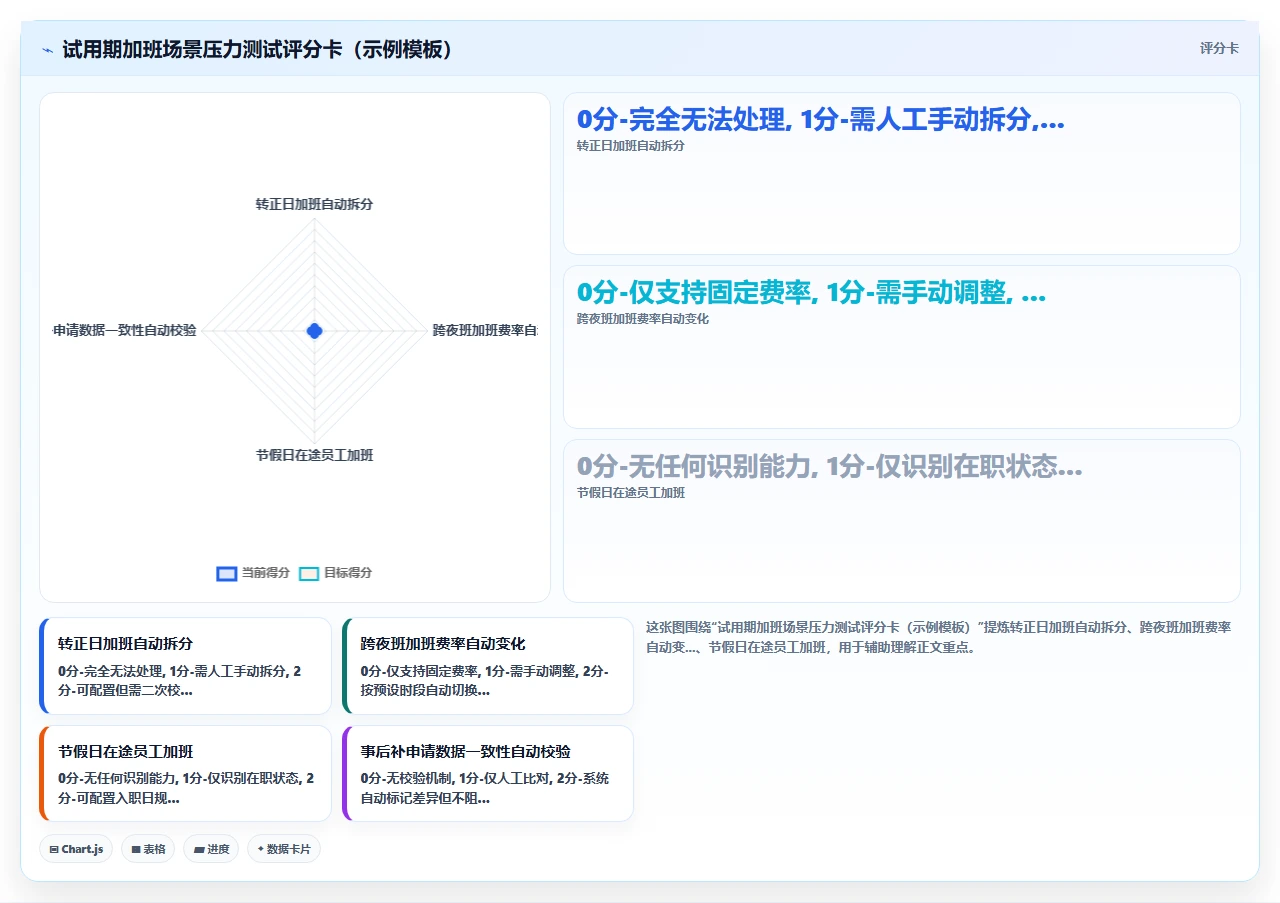Open the blue 0分-完全无法处理 data card
This screenshot has width=1280, height=903.
coord(902,174)
